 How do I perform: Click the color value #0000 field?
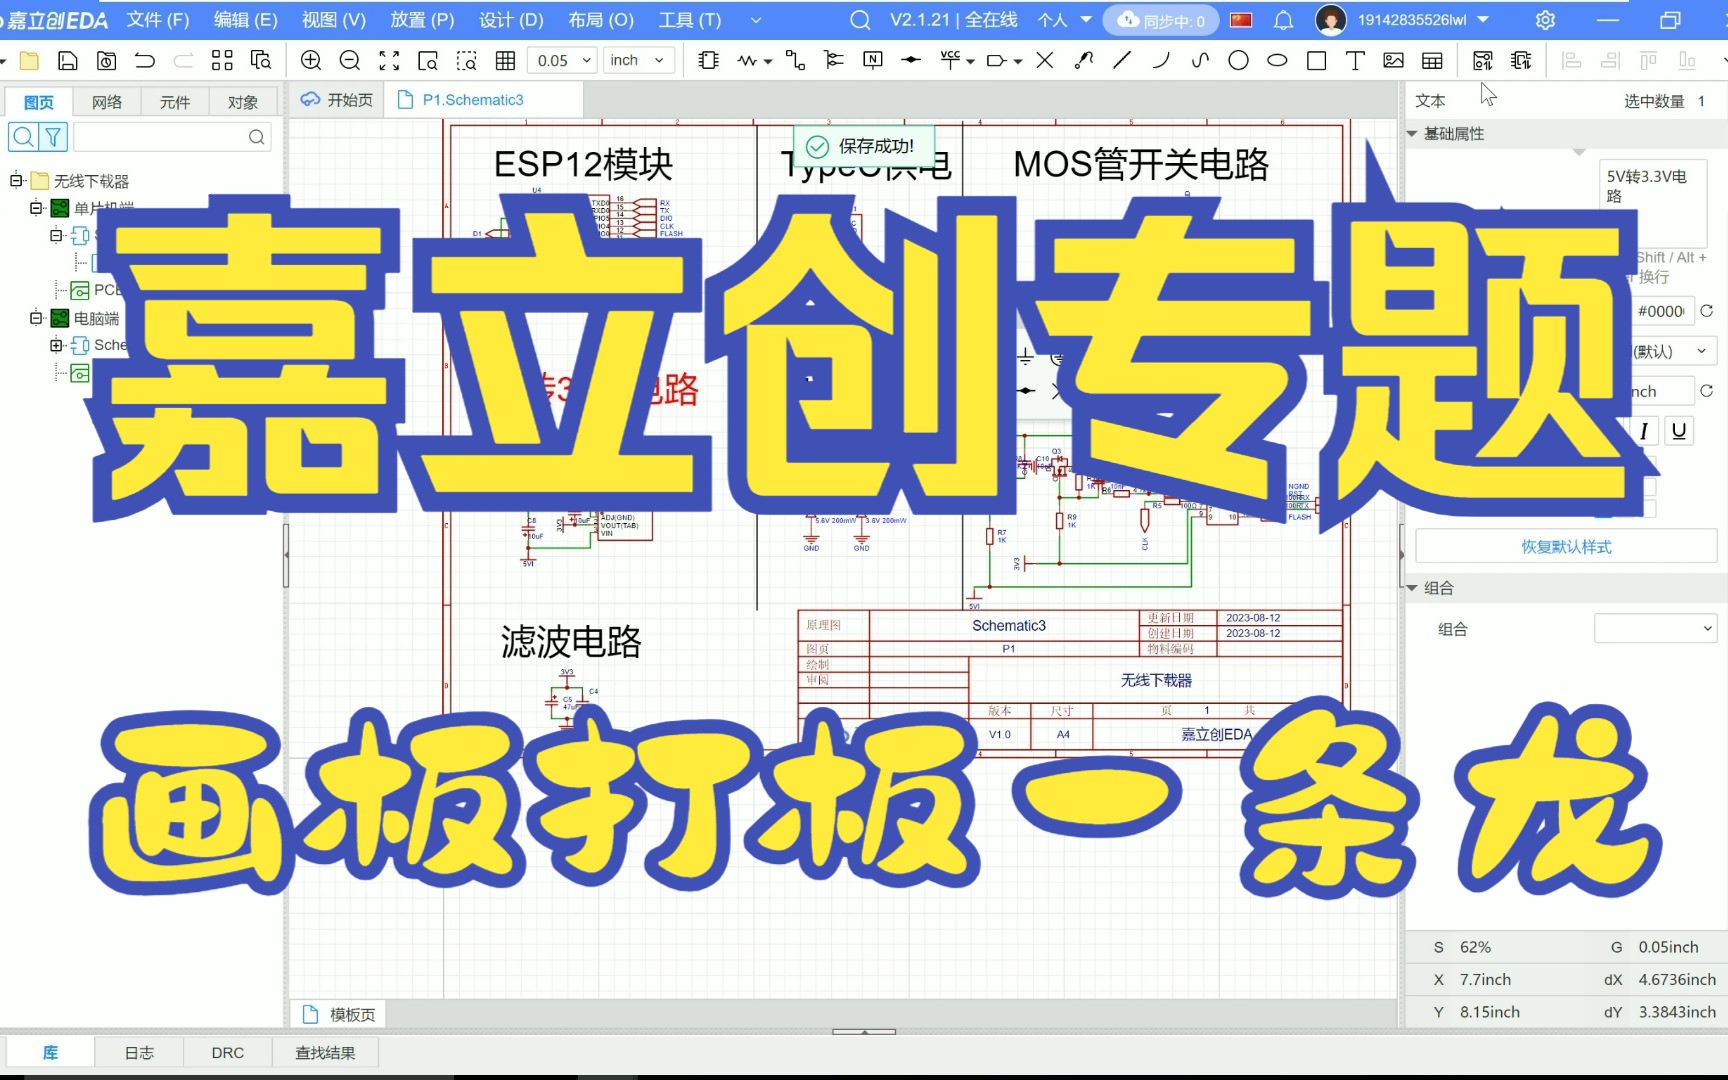click(1661, 311)
